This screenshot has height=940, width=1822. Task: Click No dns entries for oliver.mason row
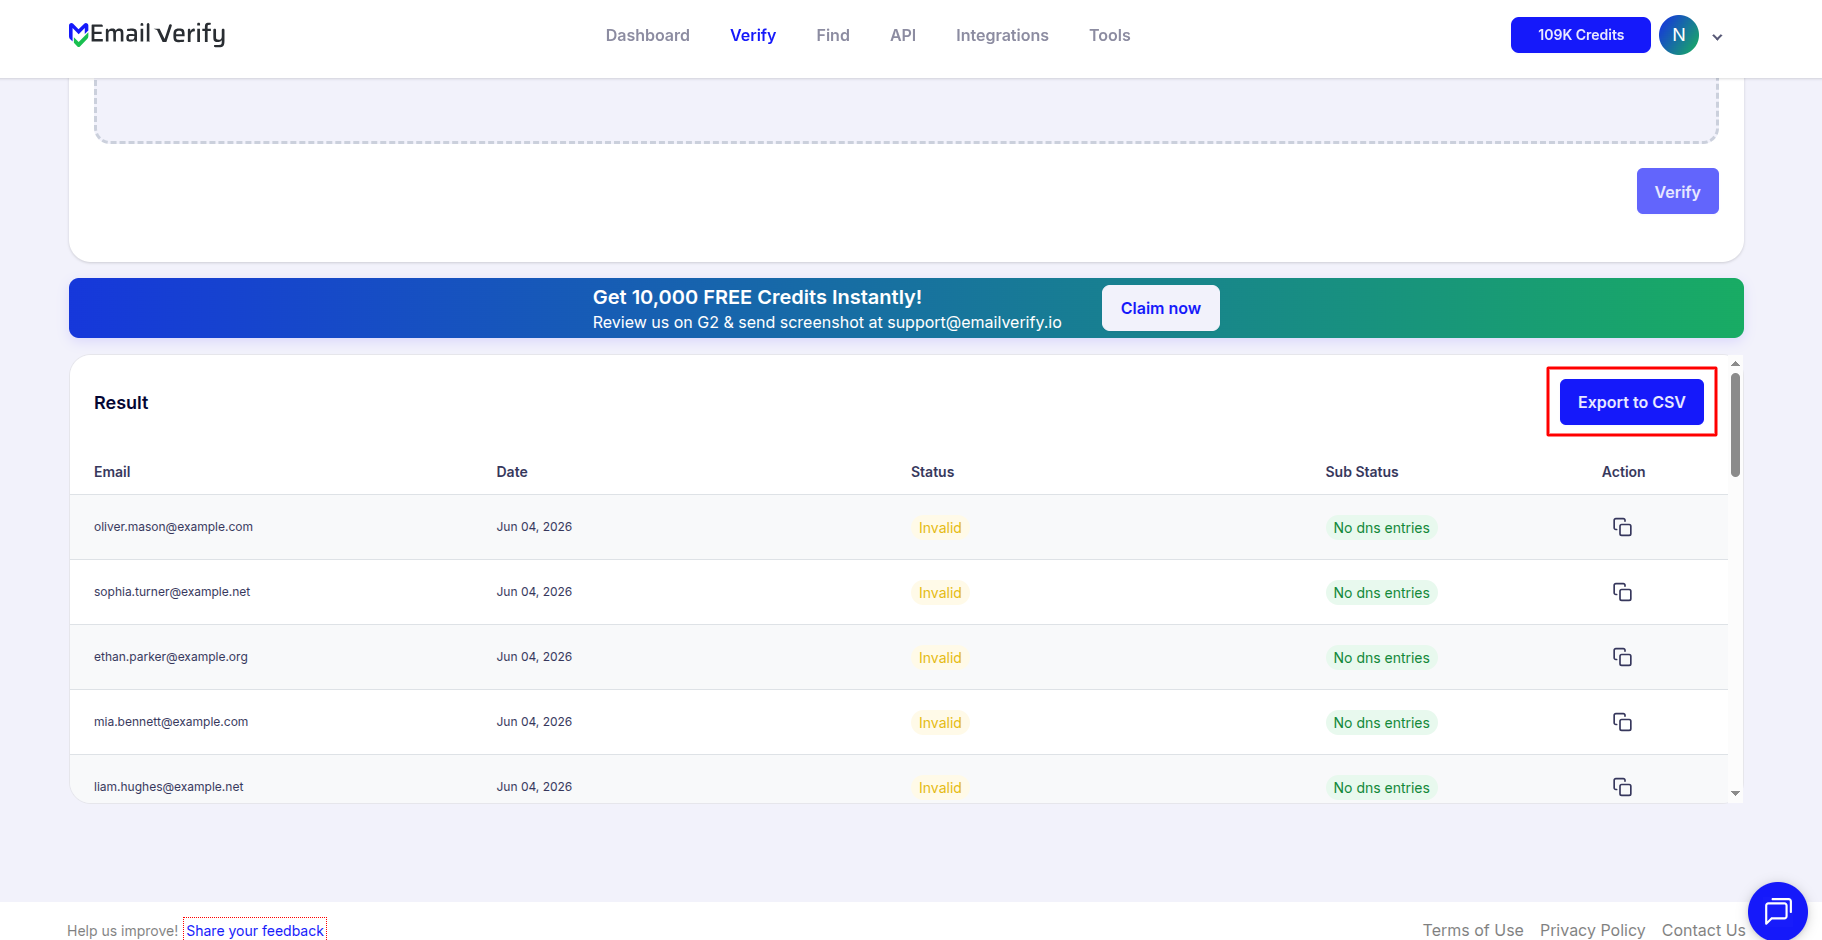[x=1381, y=528]
